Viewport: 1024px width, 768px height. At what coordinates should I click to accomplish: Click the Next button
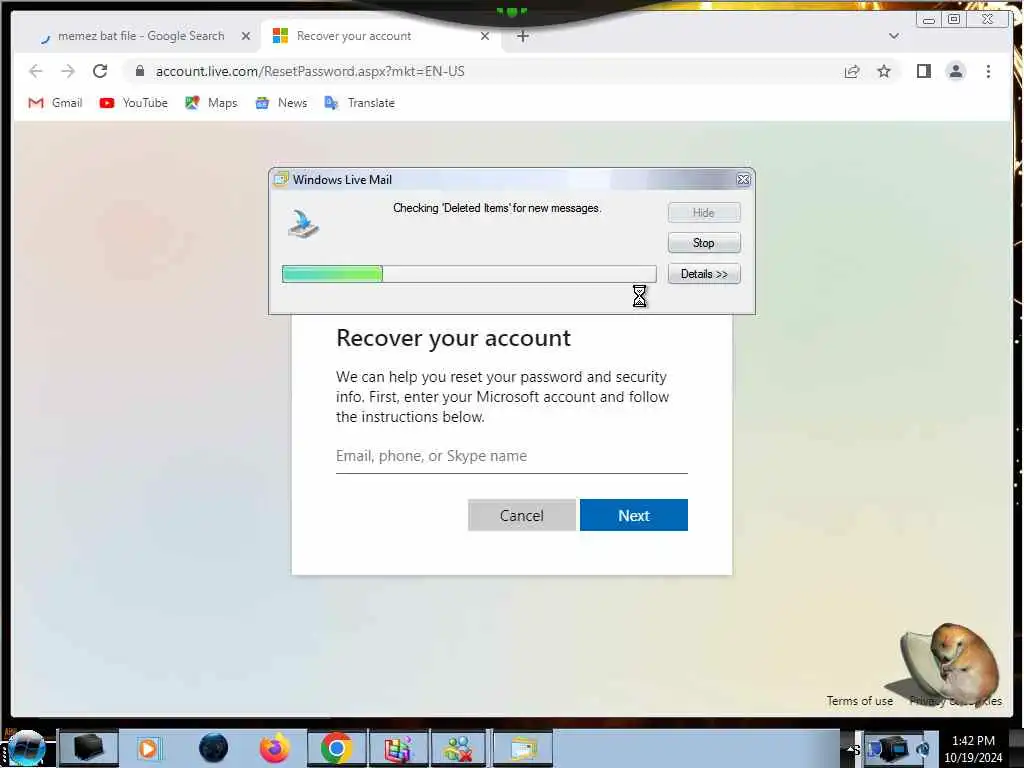tap(633, 515)
